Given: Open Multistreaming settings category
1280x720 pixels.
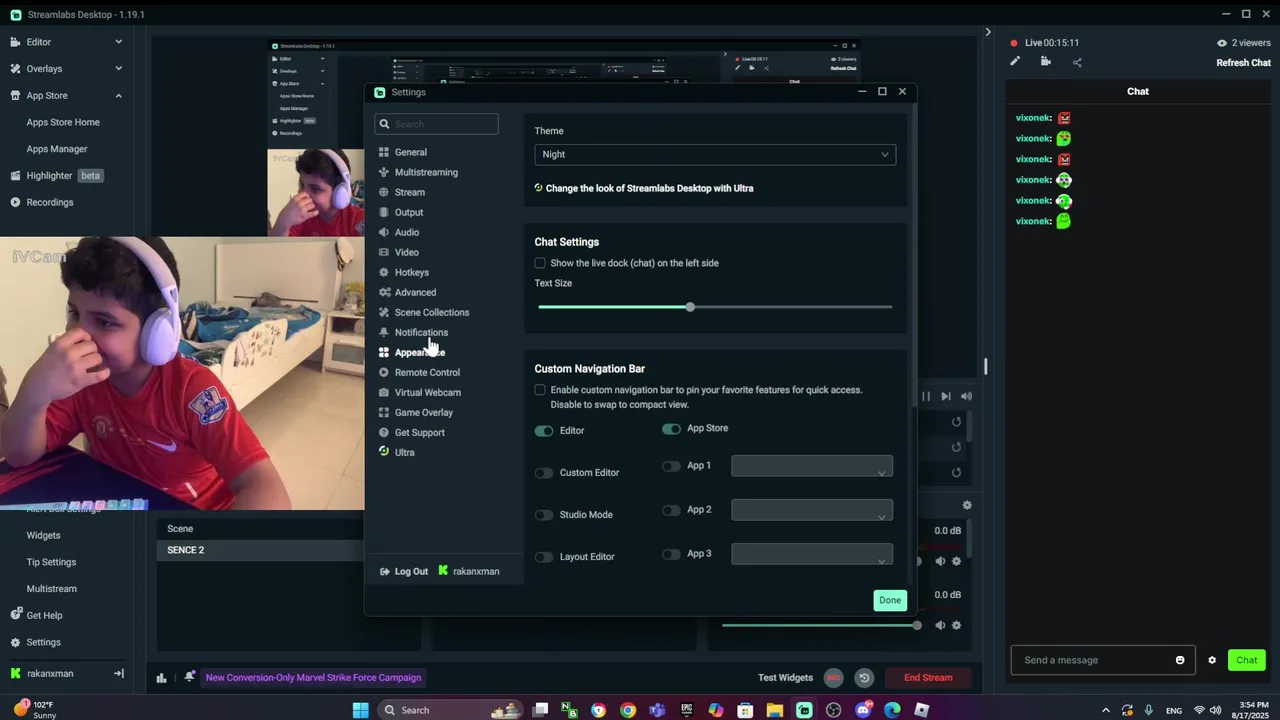Looking at the screenshot, I should [418, 172].
